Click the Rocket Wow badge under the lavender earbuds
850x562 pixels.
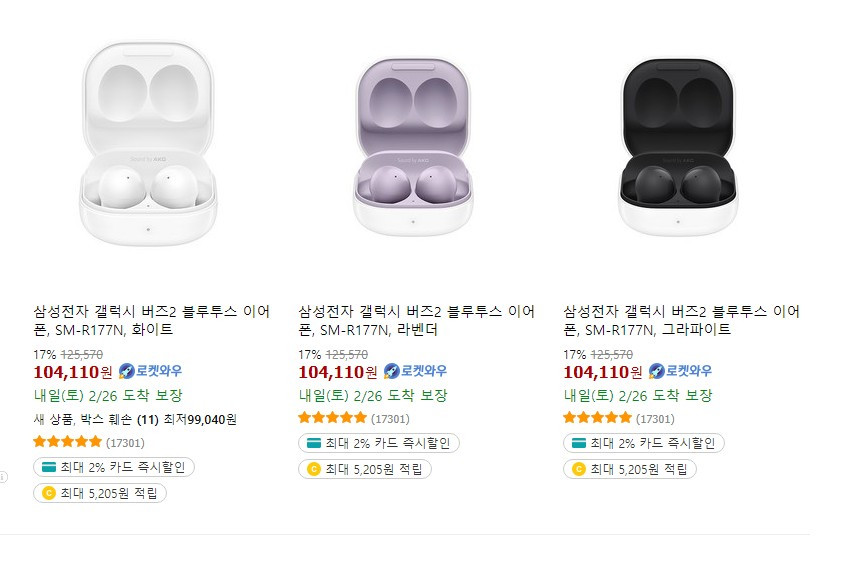coord(415,371)
